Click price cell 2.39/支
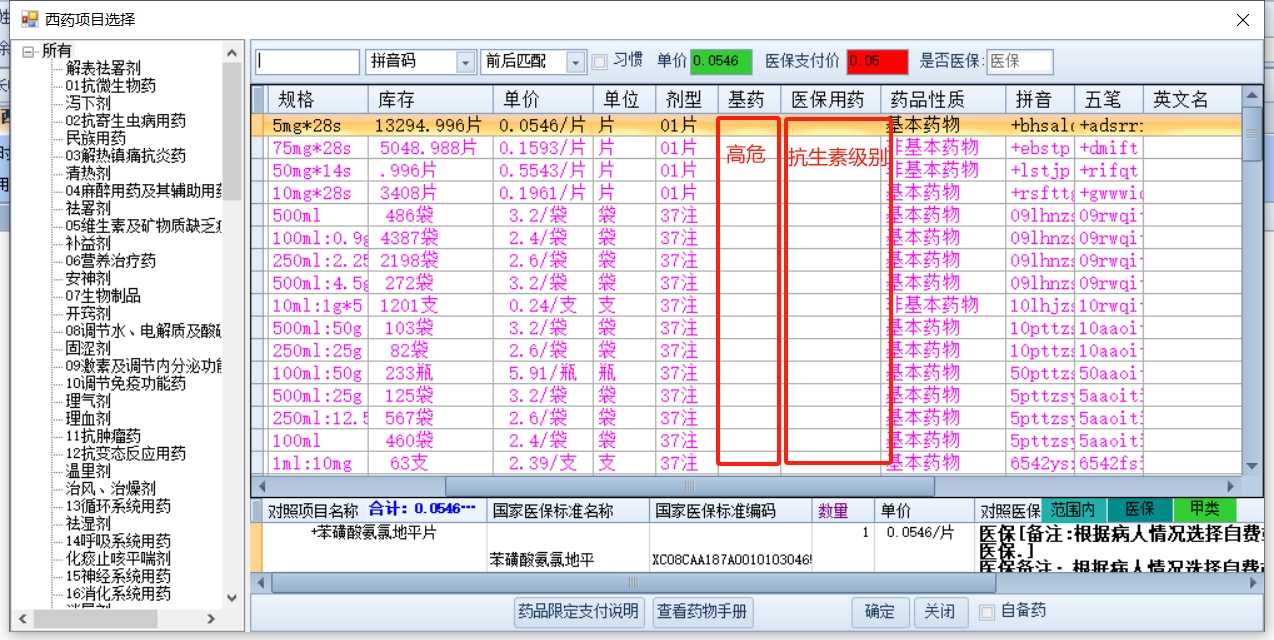Image resolution: width=1274 pixels, height=640 pixels. click(x=543, y=463)
